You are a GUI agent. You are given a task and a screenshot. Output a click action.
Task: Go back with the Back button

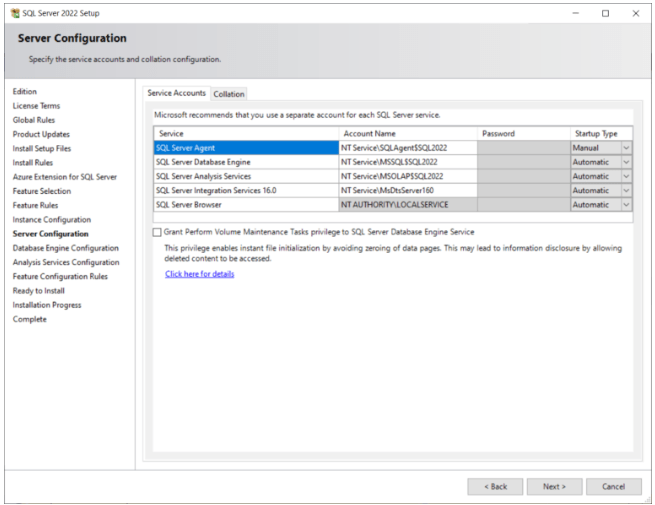pyautogui.click(x=495, y=486)
